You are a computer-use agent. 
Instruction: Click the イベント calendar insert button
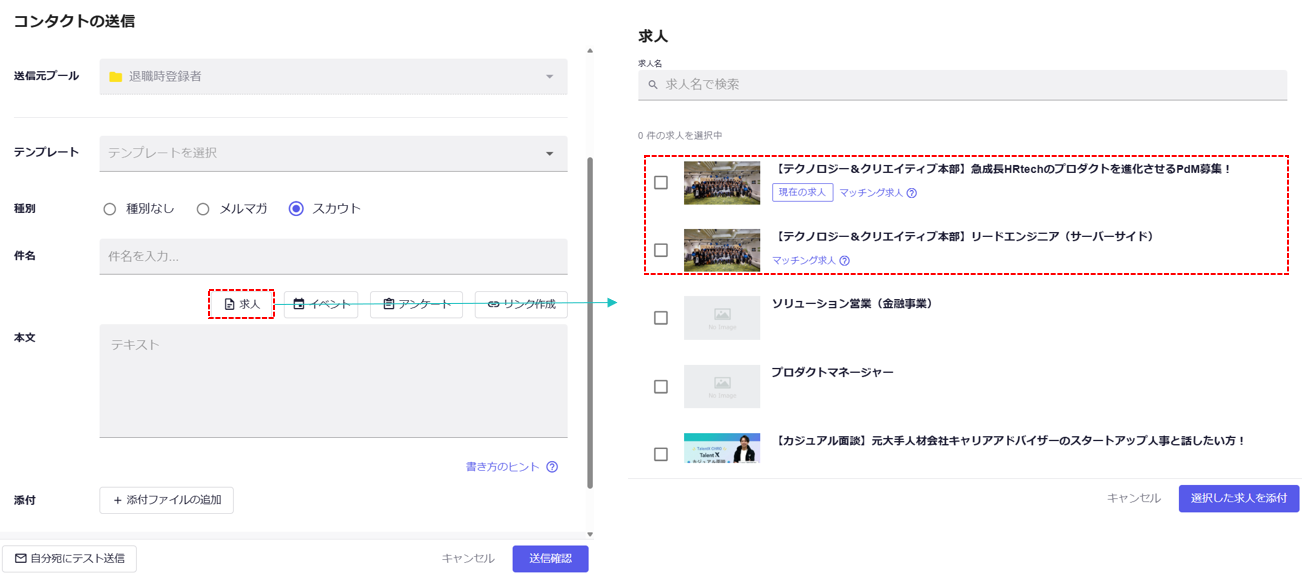321,304
